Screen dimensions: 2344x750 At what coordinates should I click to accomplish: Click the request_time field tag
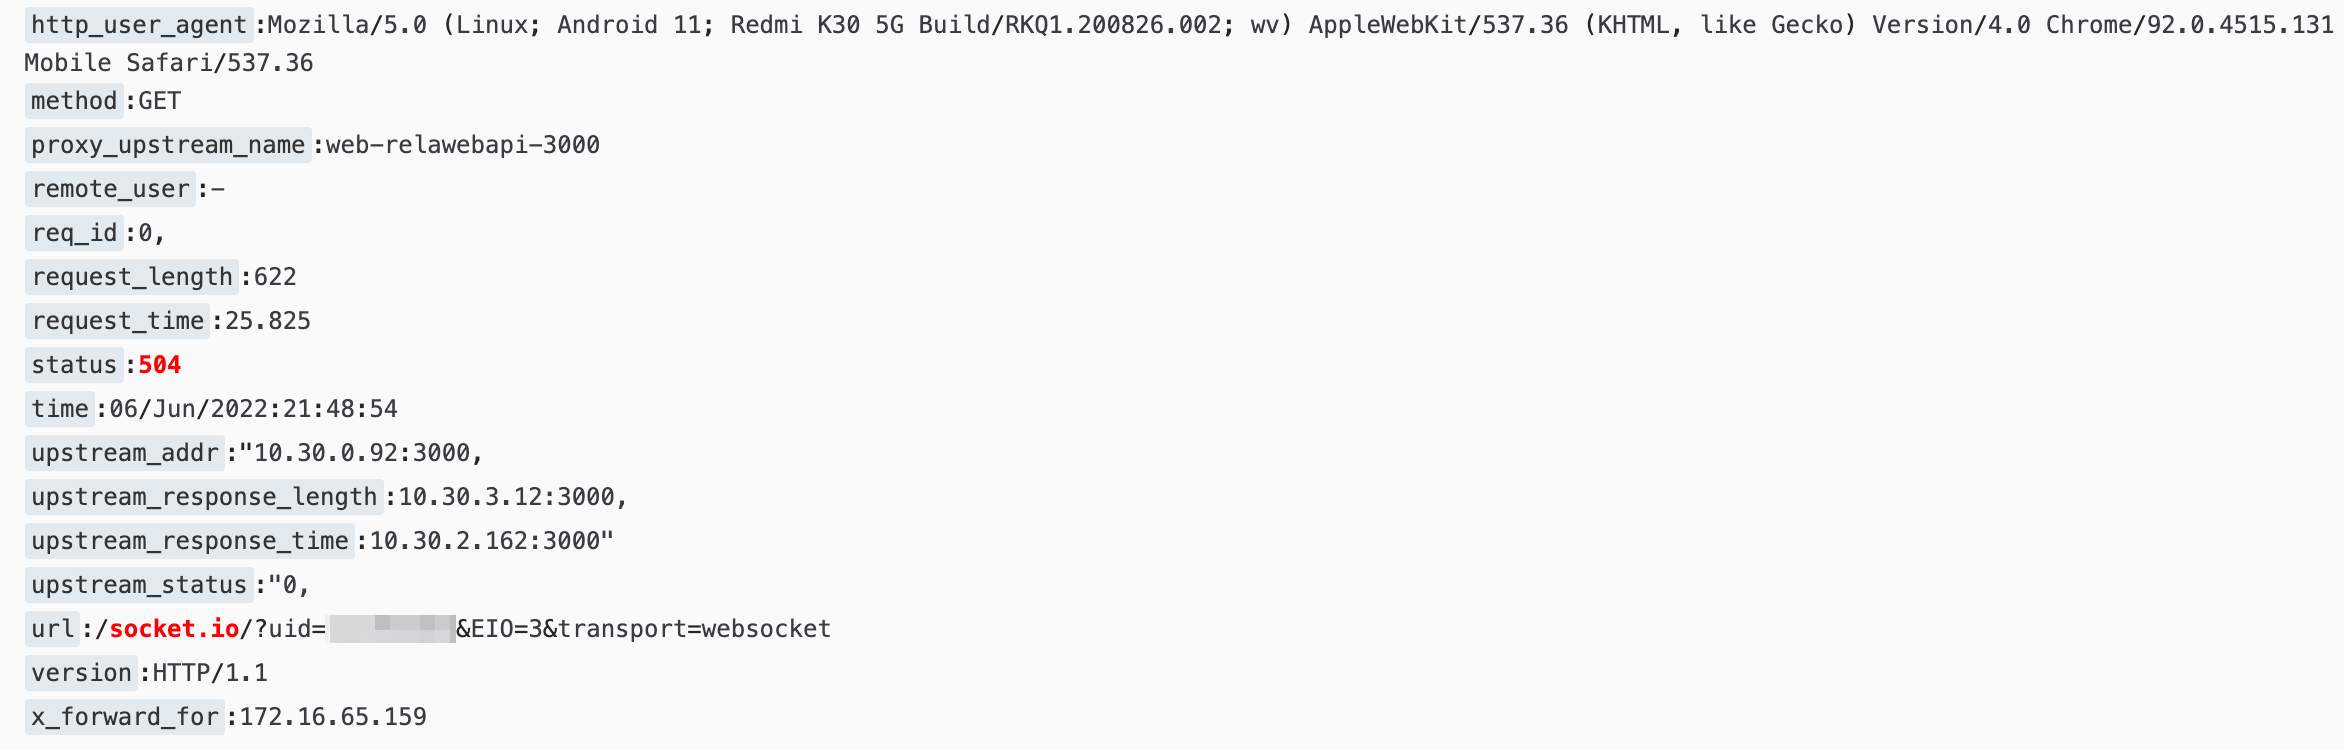coord(117,321)
